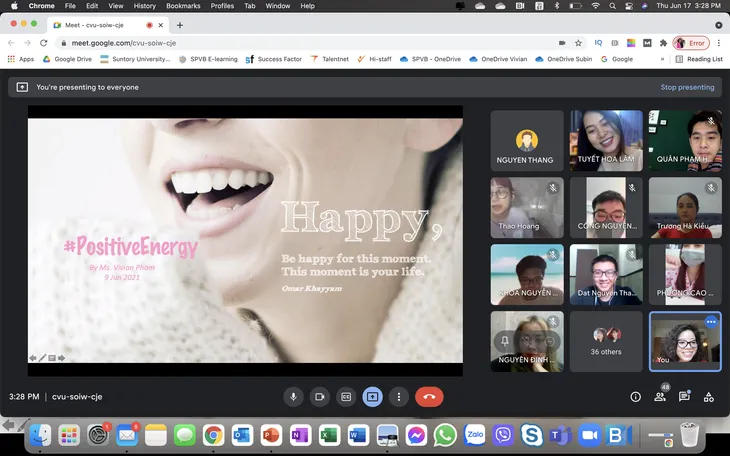
Task: Select the 36 others tile
Action: tap(606, 341)
